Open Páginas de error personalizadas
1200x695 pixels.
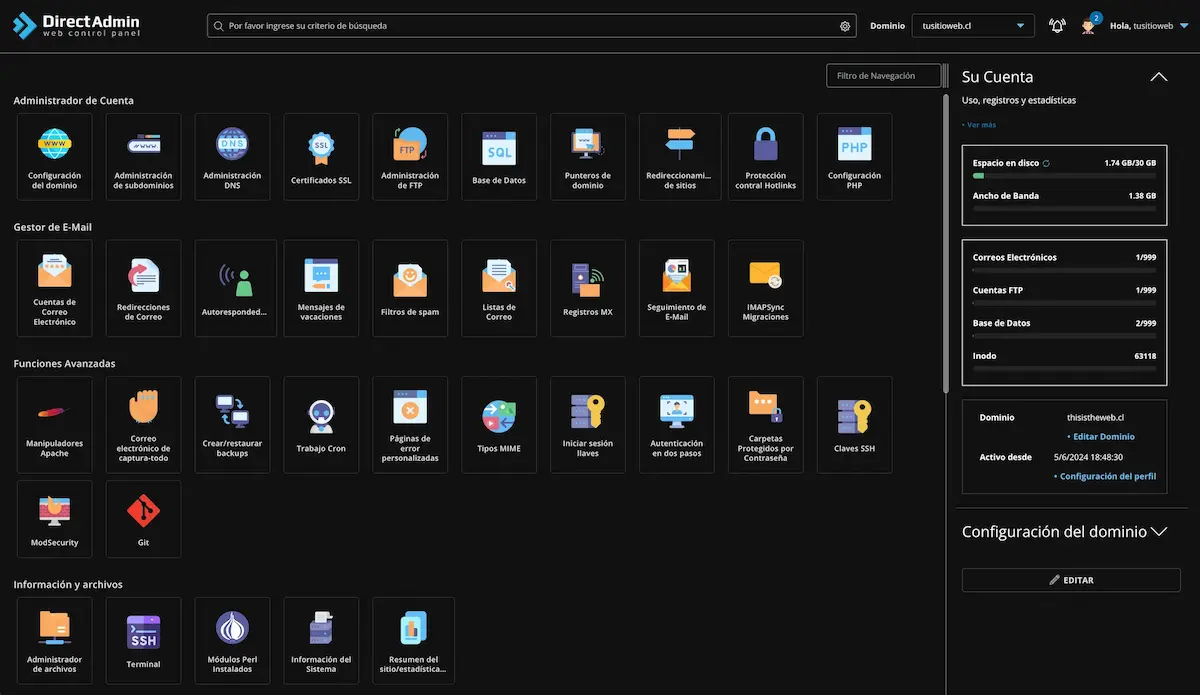(x=410, y=424)
